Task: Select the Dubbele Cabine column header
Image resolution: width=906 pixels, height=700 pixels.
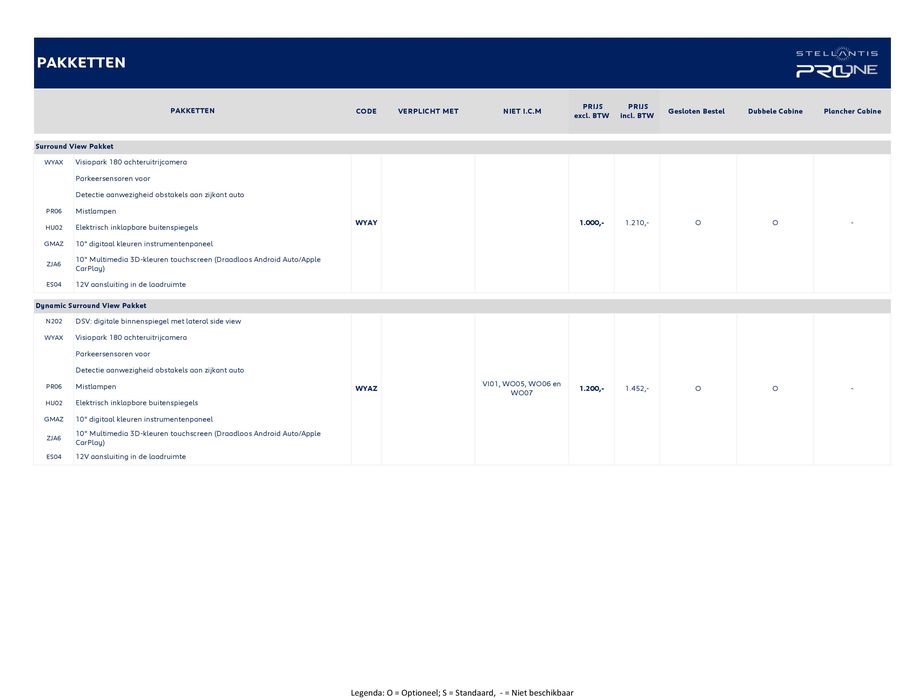Action: (775, 111)
